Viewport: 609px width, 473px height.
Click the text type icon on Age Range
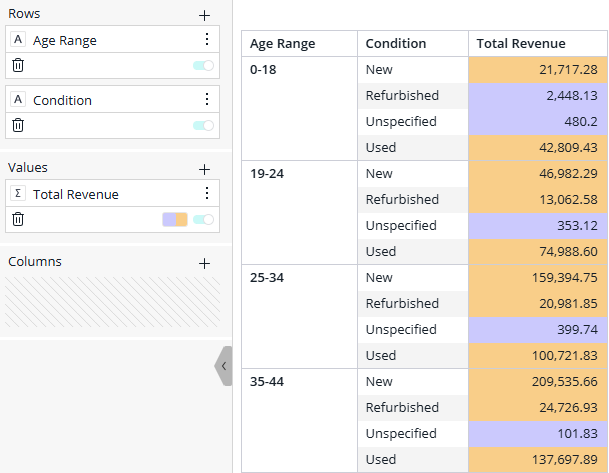pos(19,40)
